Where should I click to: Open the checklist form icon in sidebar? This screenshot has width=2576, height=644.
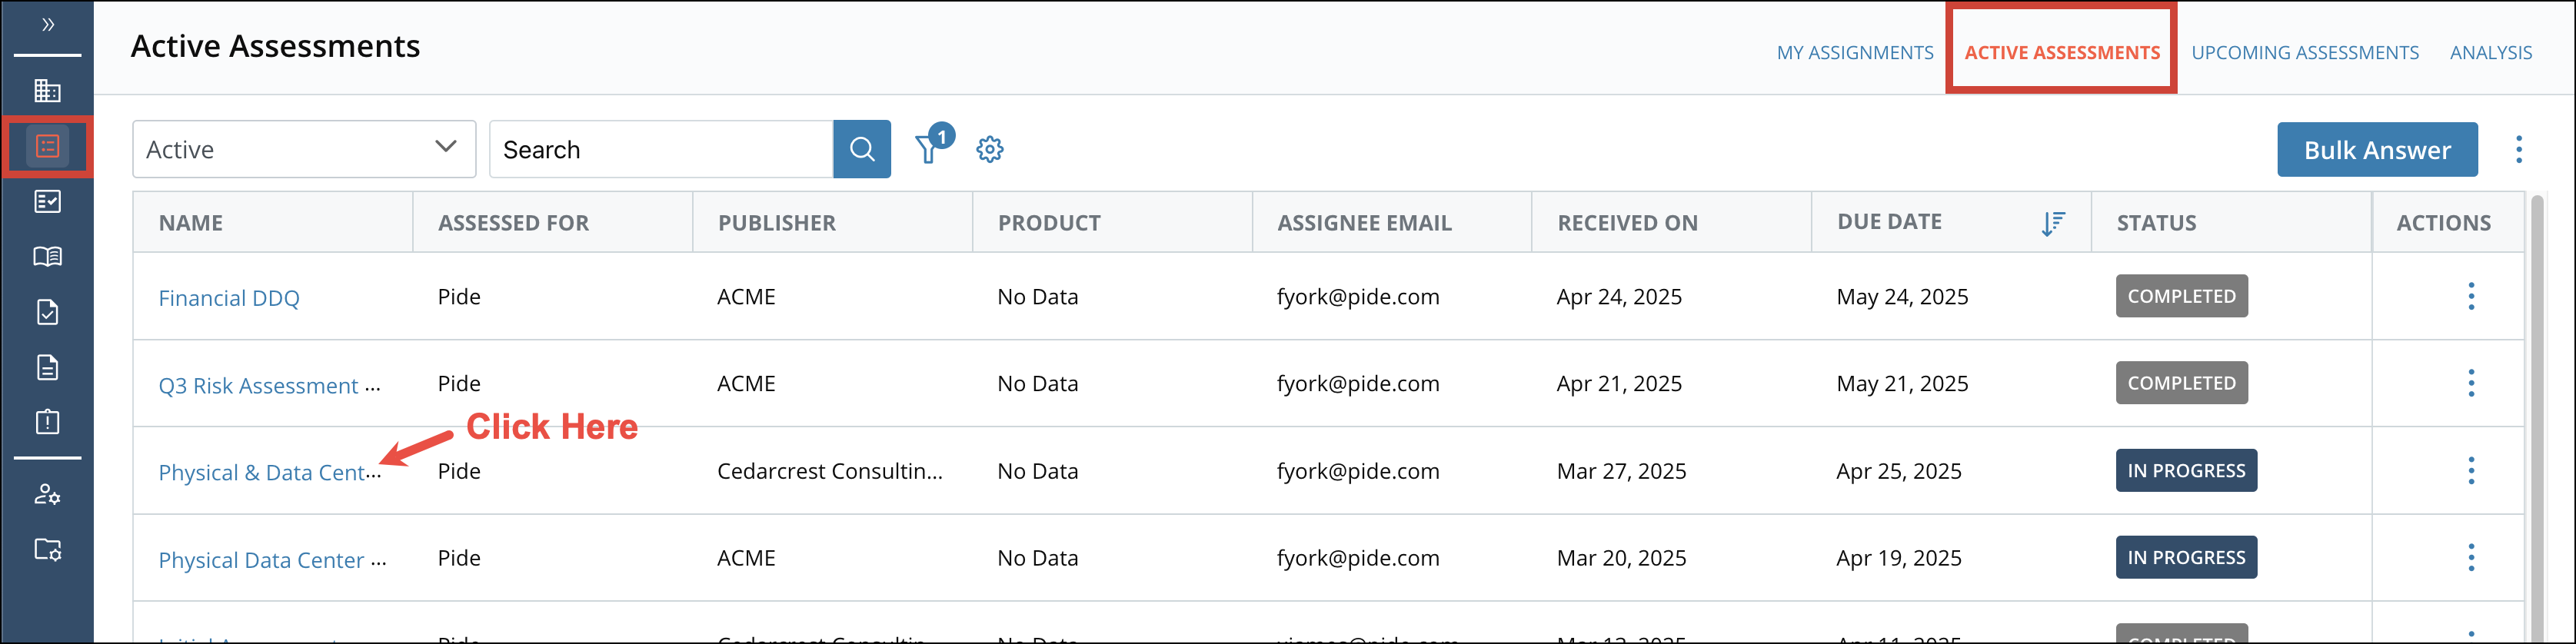[47, 202]
